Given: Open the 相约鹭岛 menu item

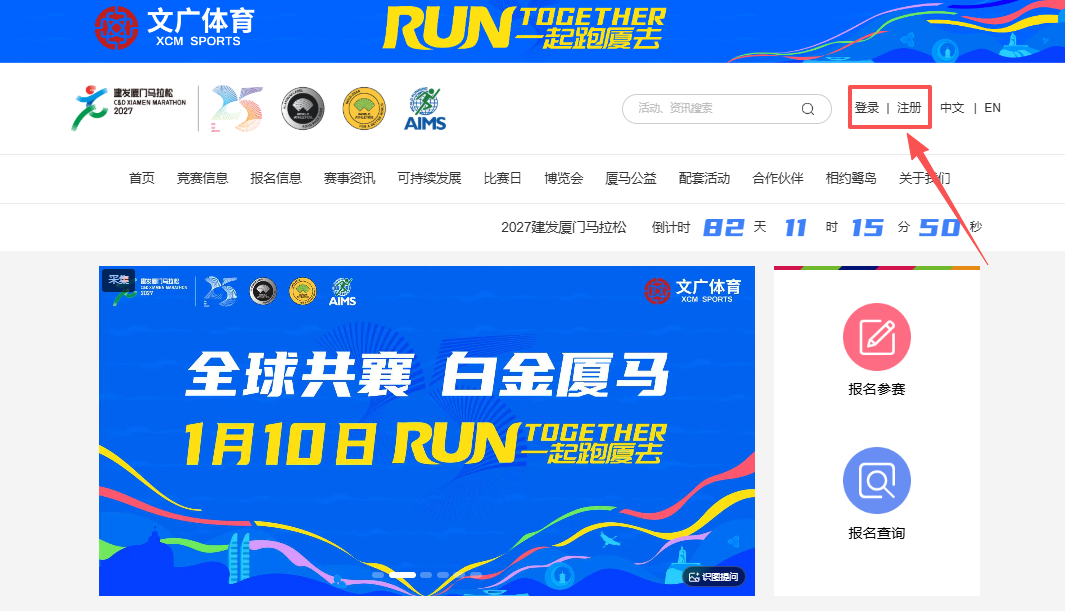Looking at the screenshot, I should [x=851, y=178].
